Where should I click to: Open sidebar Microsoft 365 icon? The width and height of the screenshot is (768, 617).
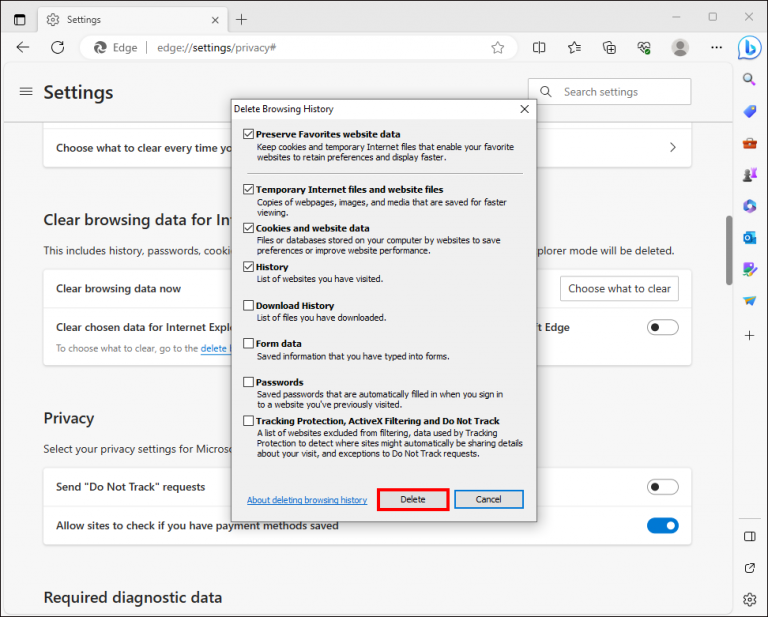[x=749, y=206]
